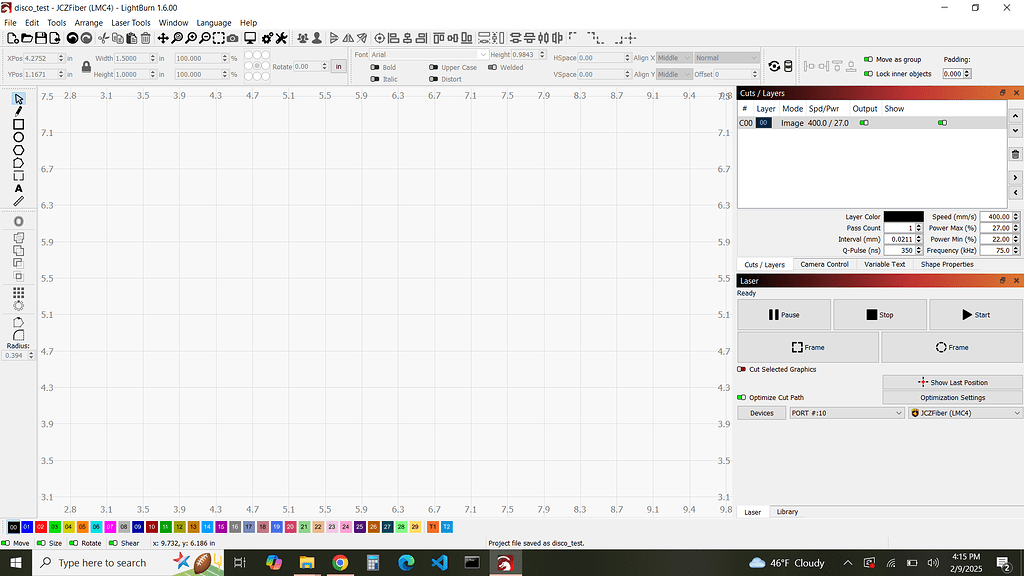Open the Arial font dropdown
The image size is (1024, 576).
tap(428, 55)
